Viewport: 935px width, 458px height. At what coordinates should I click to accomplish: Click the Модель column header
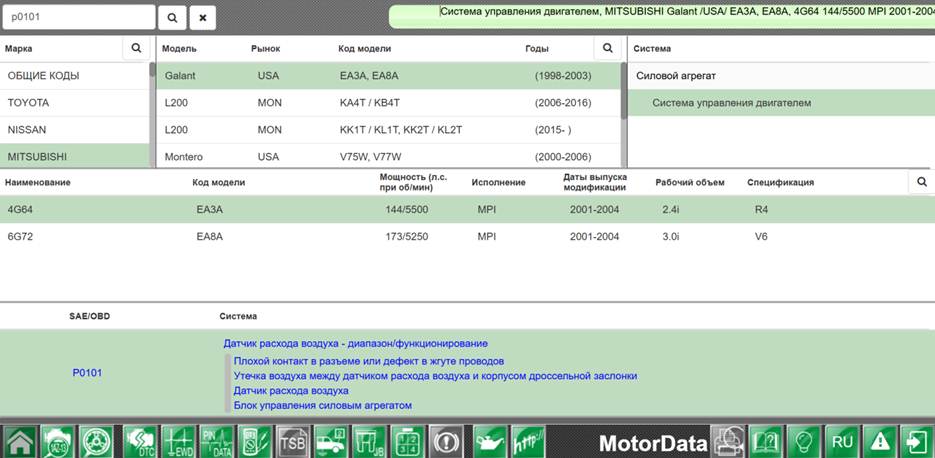pos(179,49)
